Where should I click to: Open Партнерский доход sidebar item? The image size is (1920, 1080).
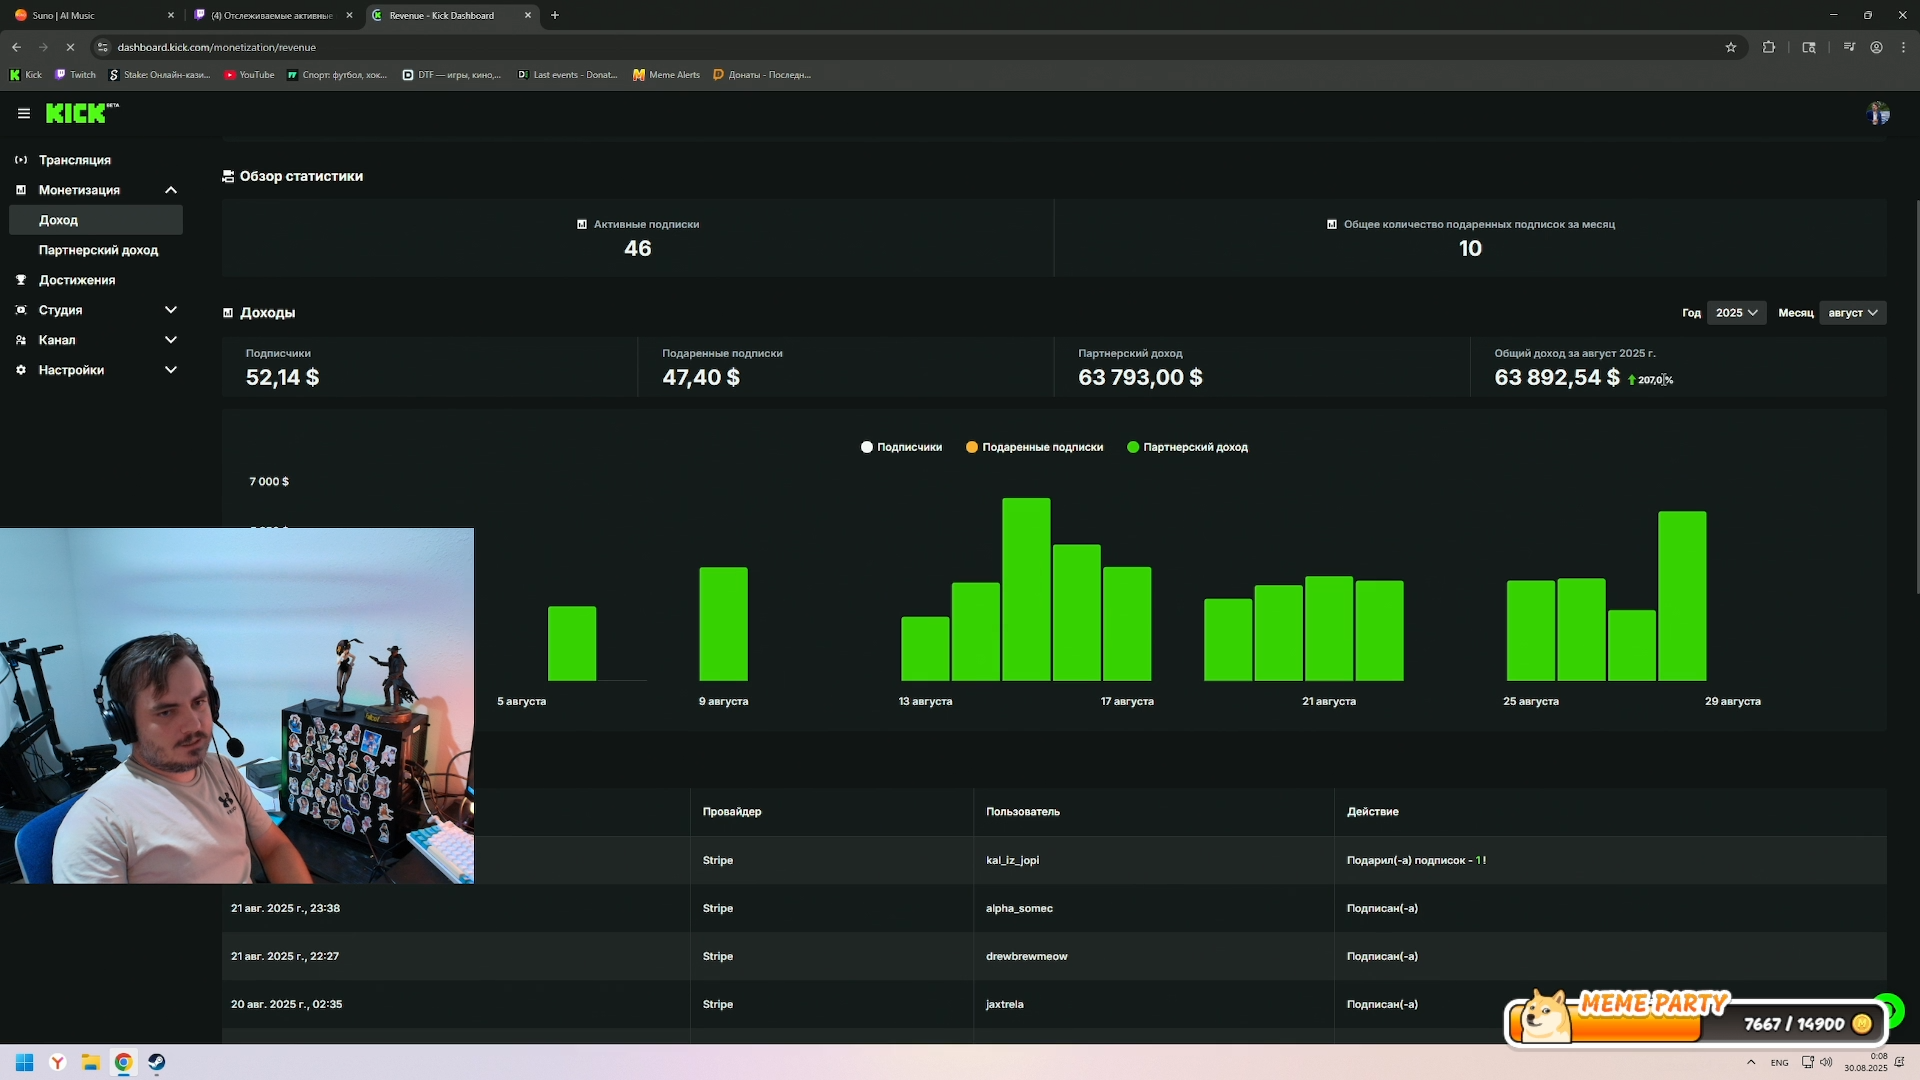pos(98,250)
